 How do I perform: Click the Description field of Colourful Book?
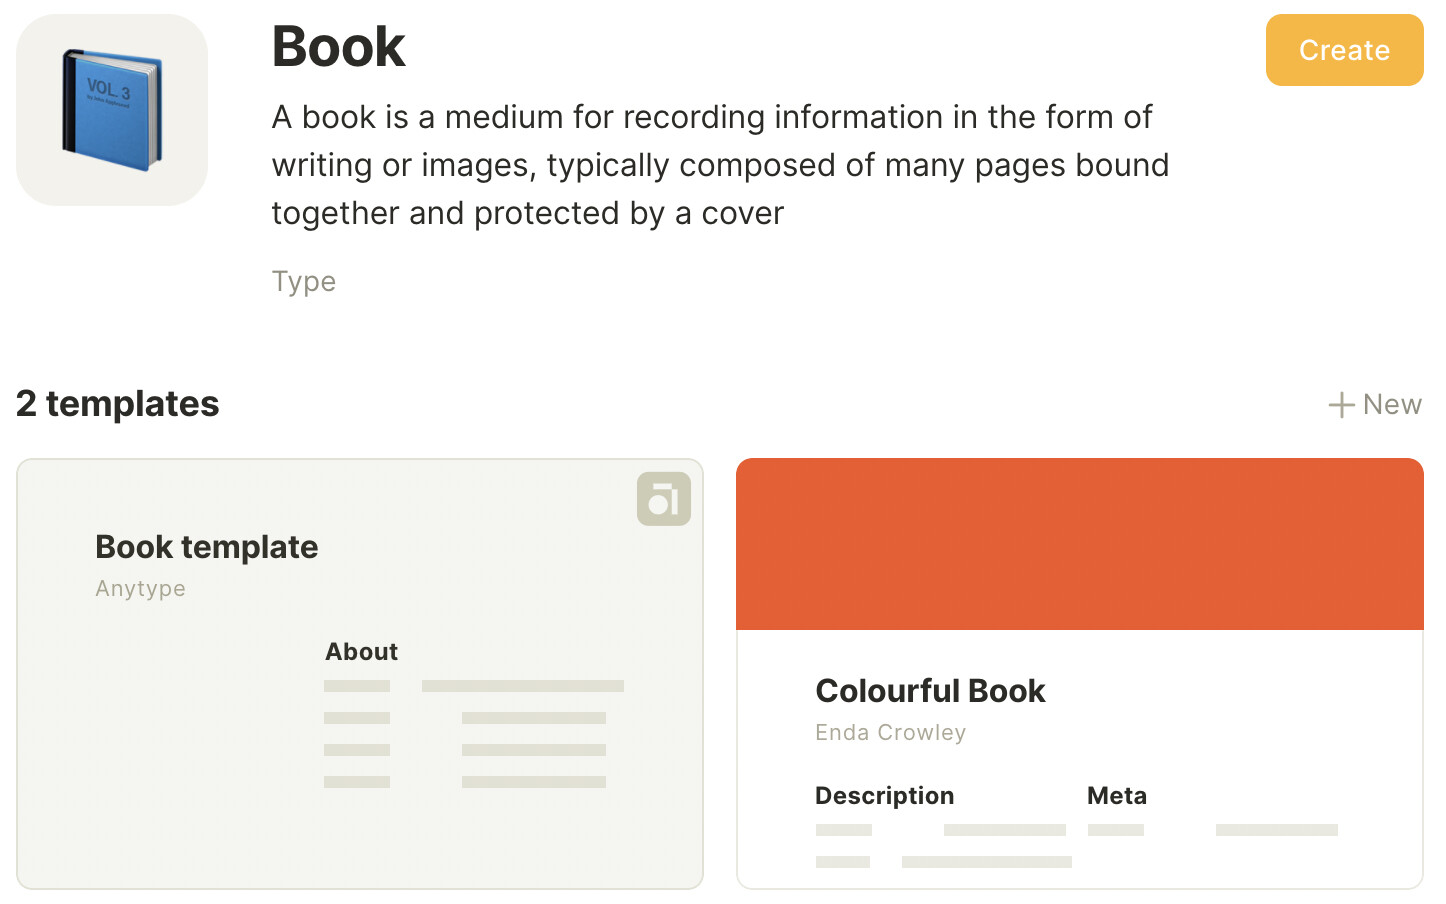point(884,795)
